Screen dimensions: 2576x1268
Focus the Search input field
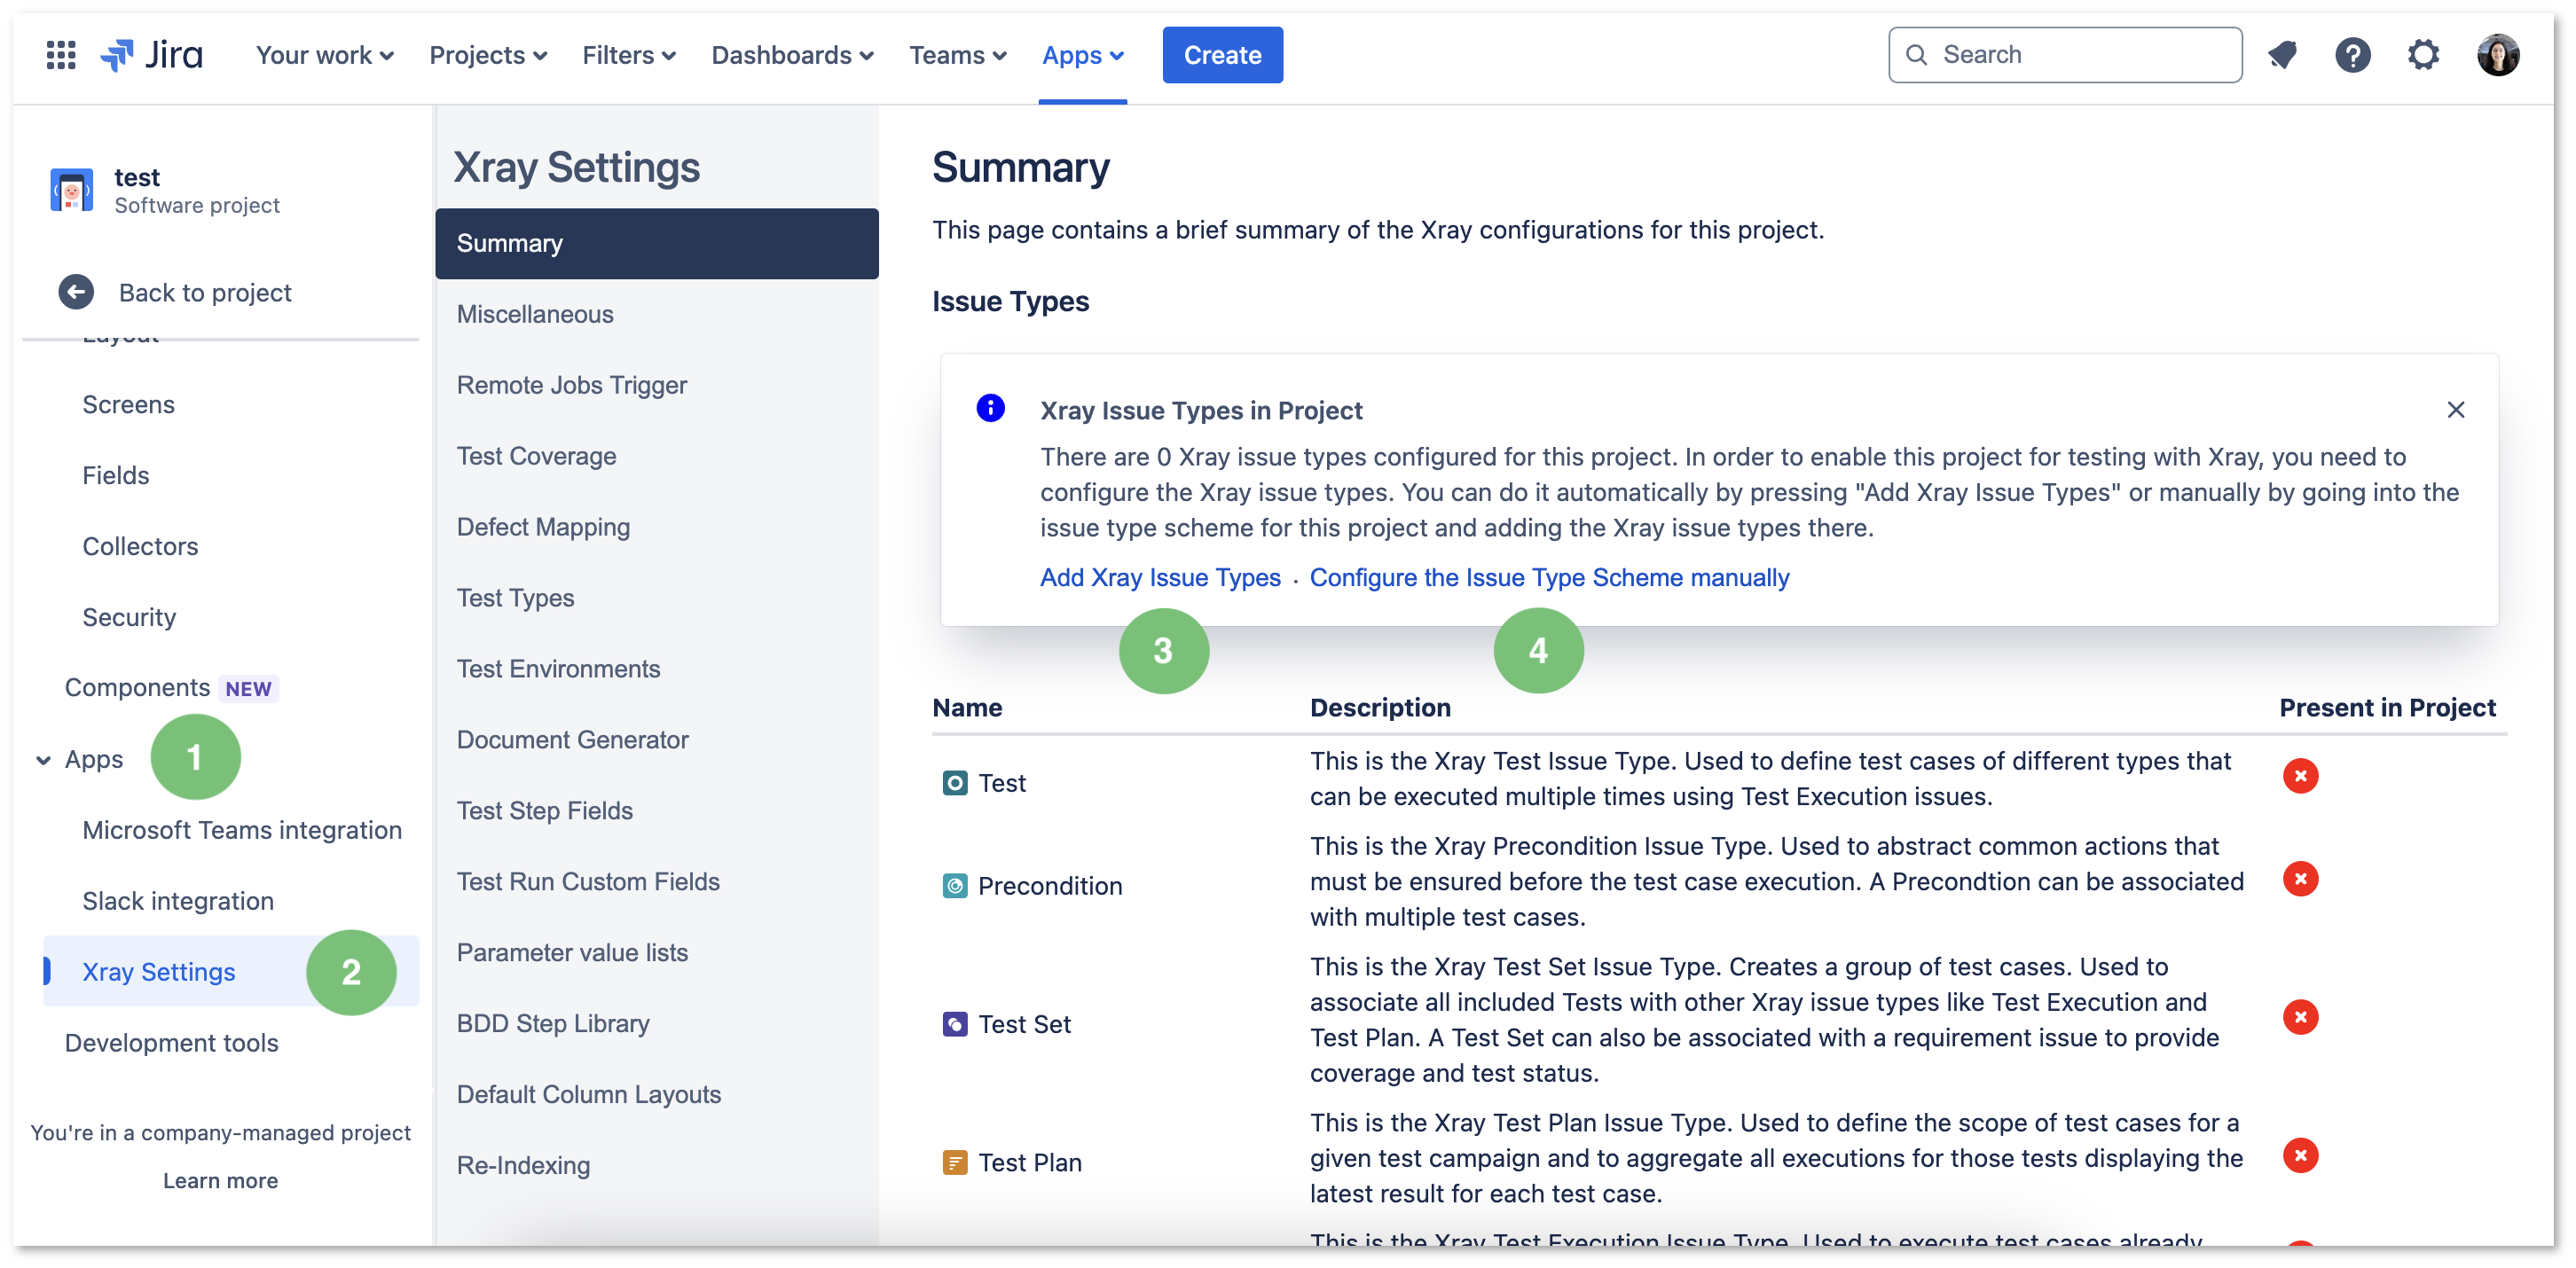coord(2065,55)
